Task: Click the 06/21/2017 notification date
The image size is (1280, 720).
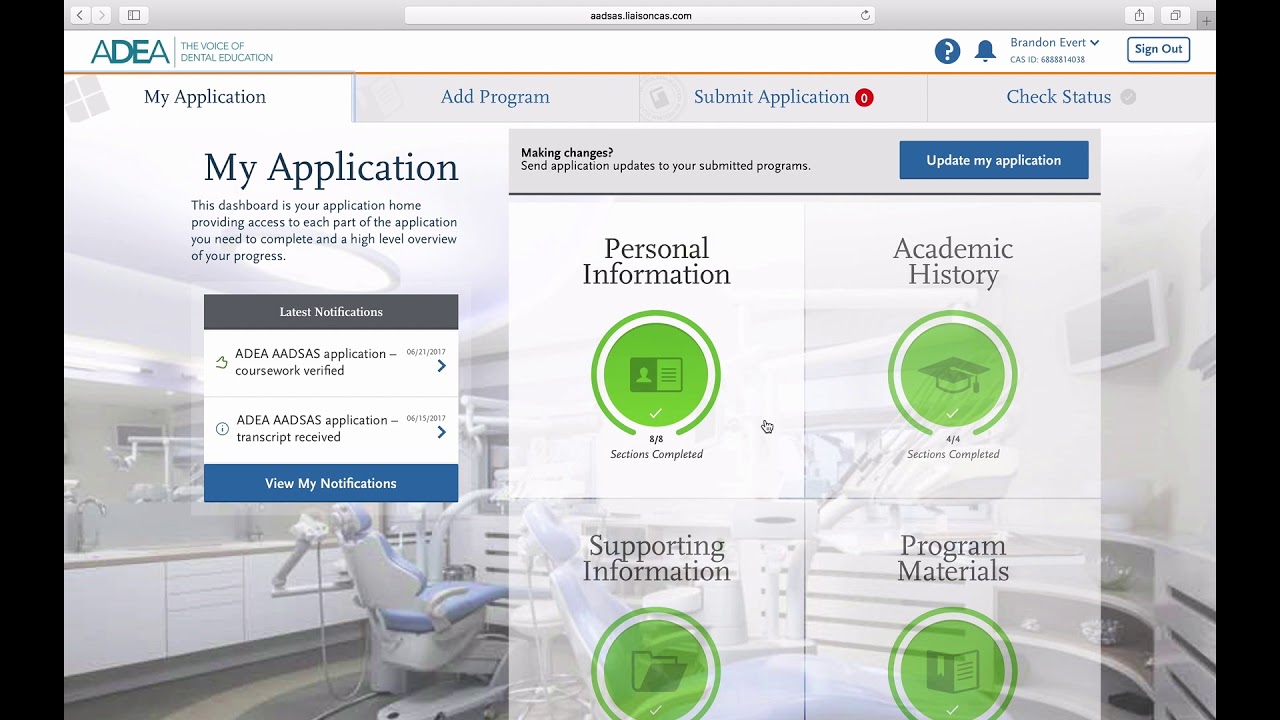Action: tap(426, 352)
